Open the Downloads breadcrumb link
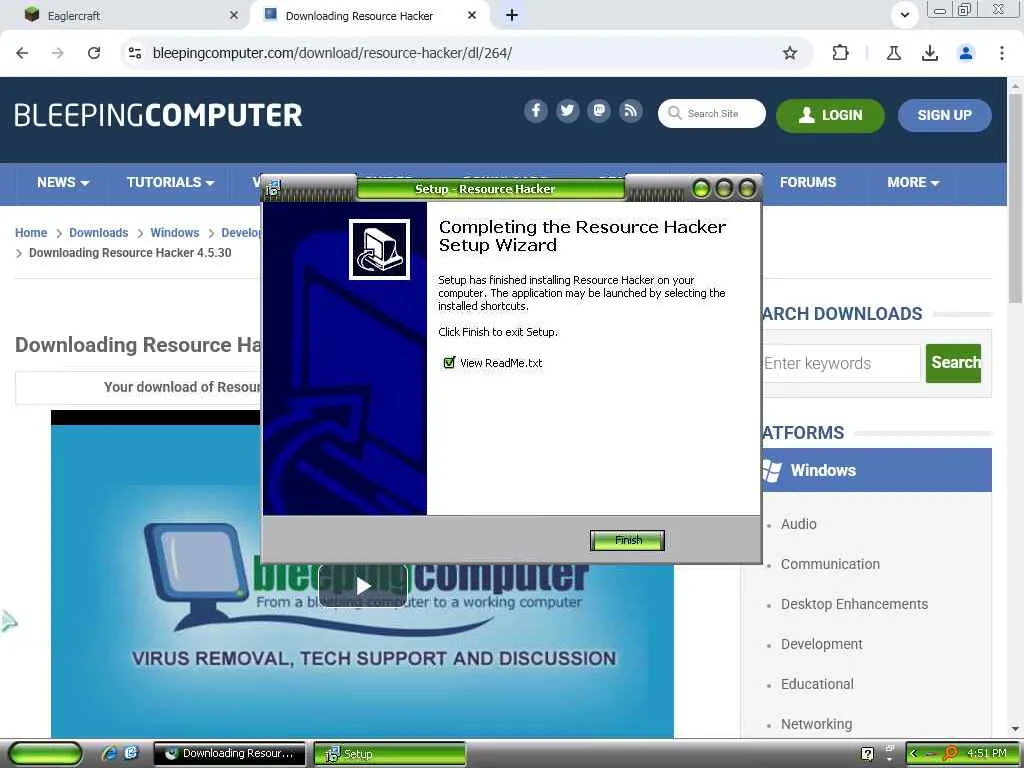 pos(99,232)
